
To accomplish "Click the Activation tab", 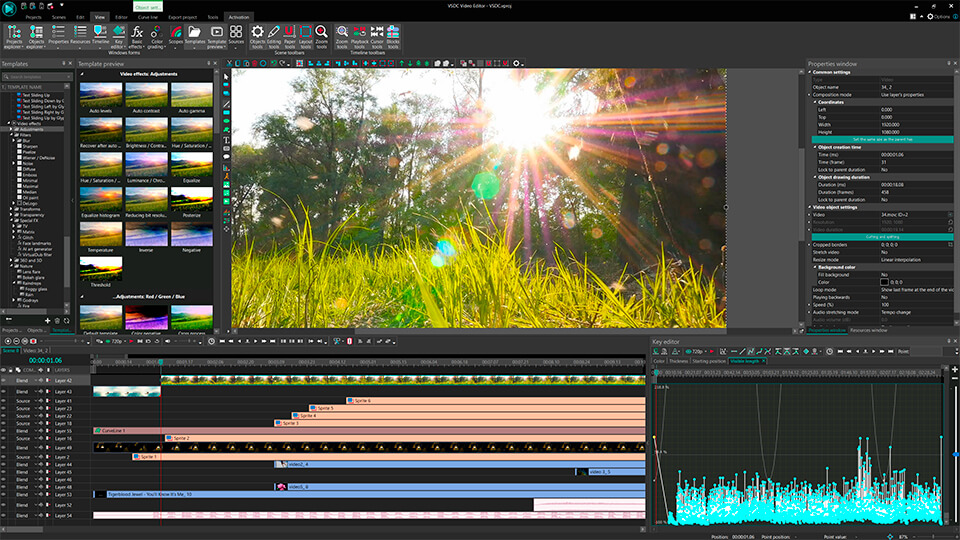I will [239, 17].
